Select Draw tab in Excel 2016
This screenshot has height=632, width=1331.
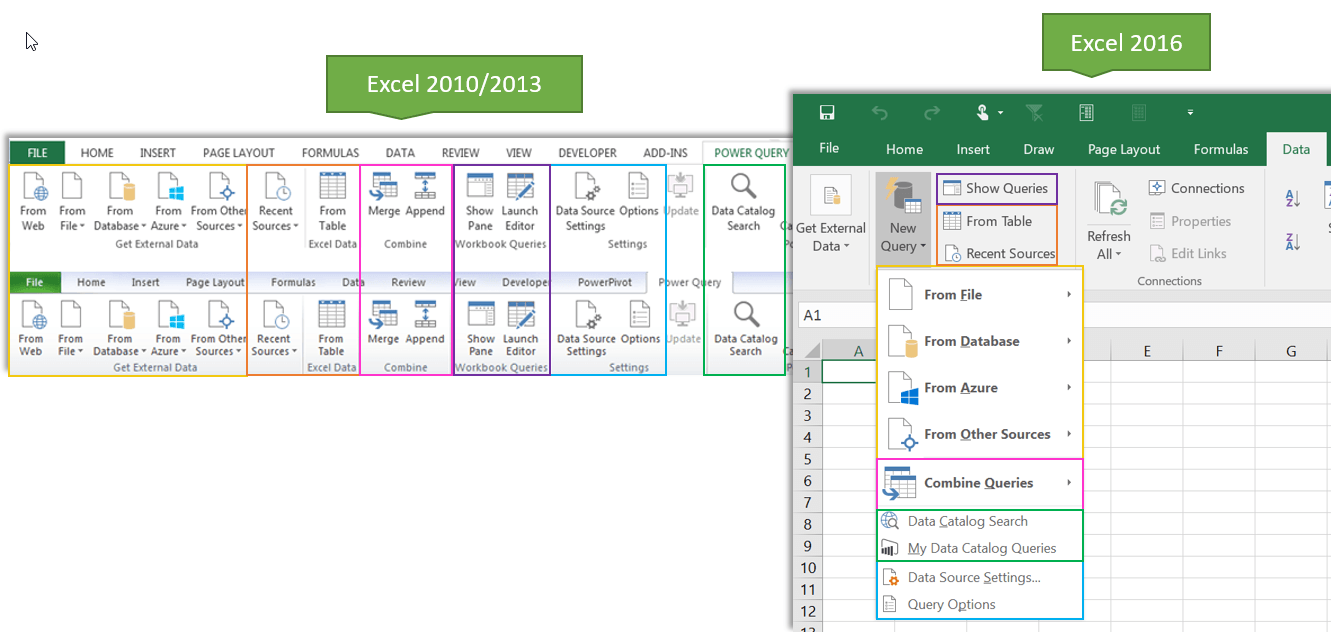coord(1039,149)
